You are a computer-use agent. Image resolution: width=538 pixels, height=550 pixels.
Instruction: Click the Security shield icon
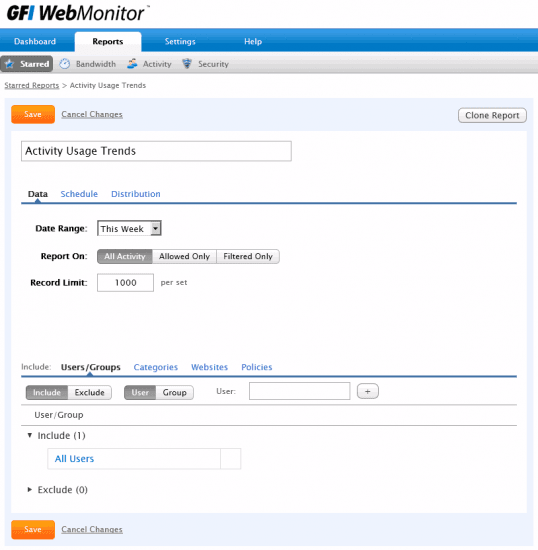187,64
